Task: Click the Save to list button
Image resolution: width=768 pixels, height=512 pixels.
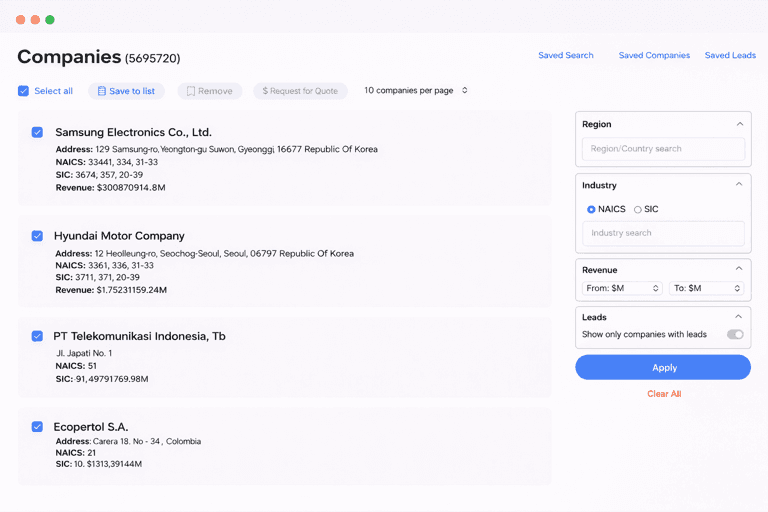Action: click(126, 91)
